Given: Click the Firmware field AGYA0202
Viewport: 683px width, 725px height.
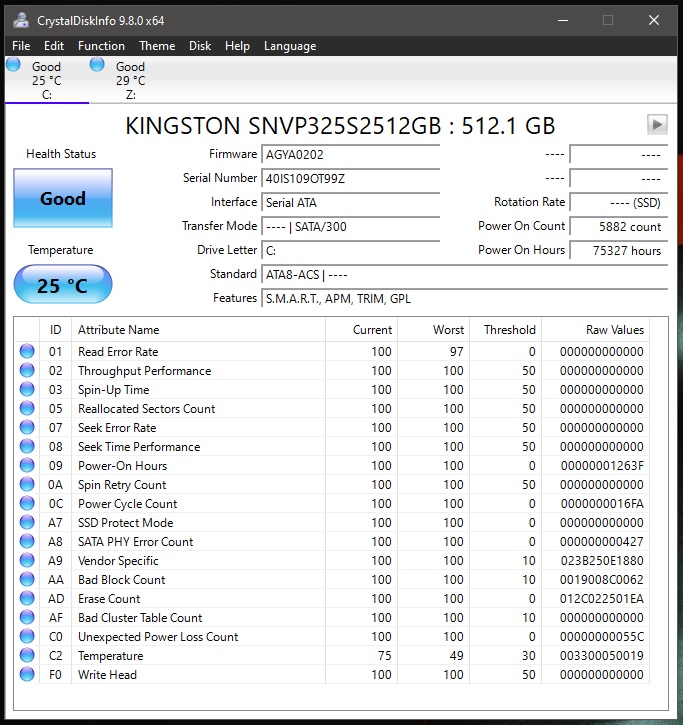Looking at the screenshot, I should point(351,154).
